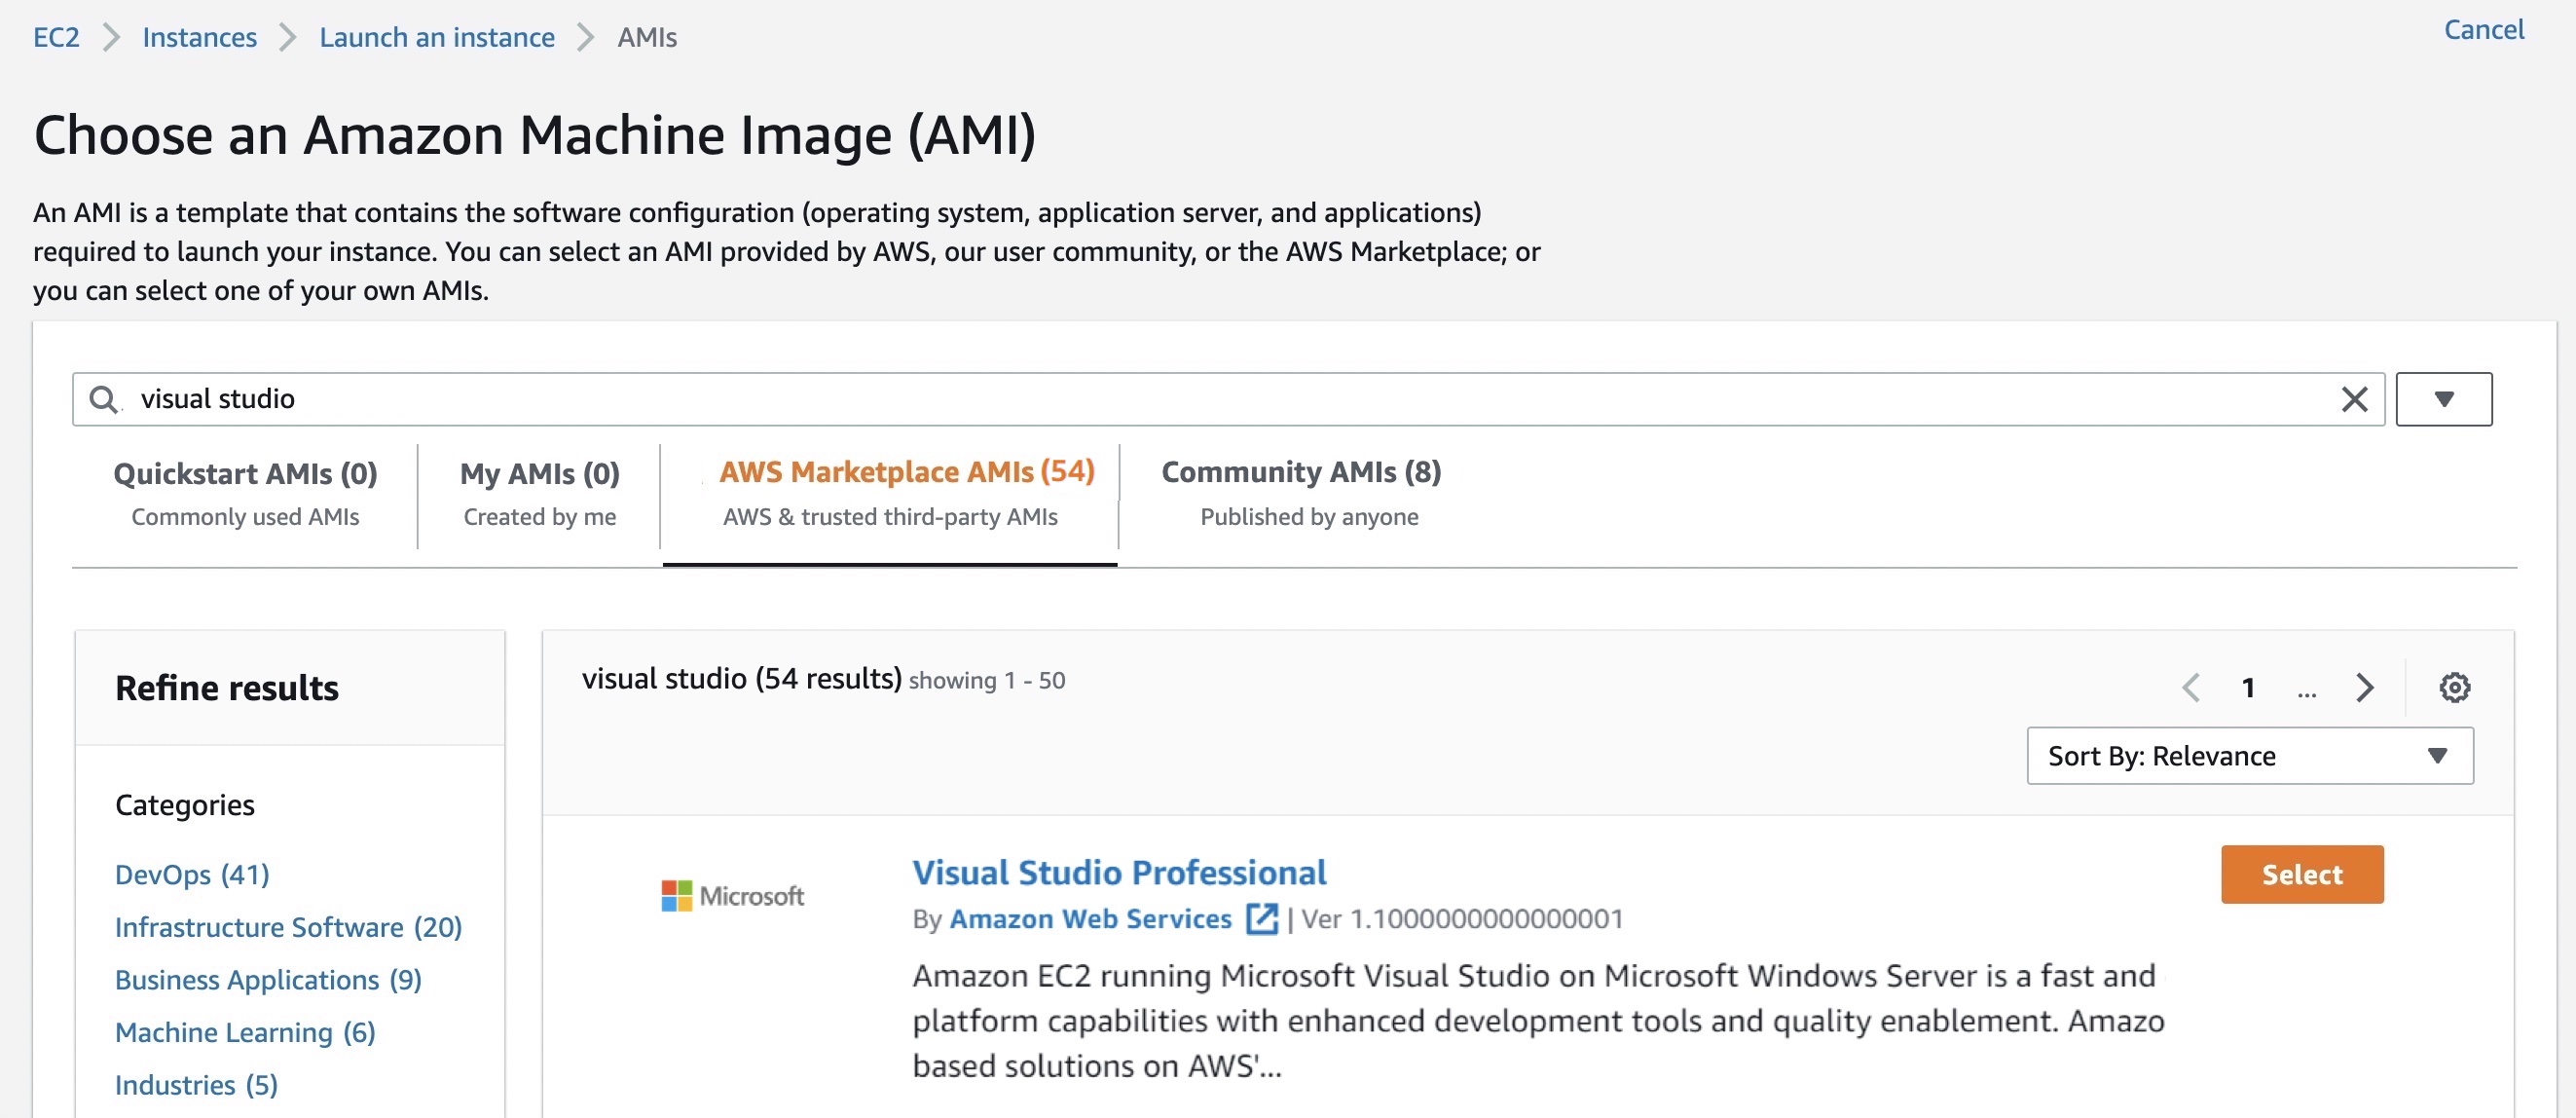The width and height of the screenshot is (2576, 1118).
Task: Go to the next results page
Action: (x=2364, y=687)
